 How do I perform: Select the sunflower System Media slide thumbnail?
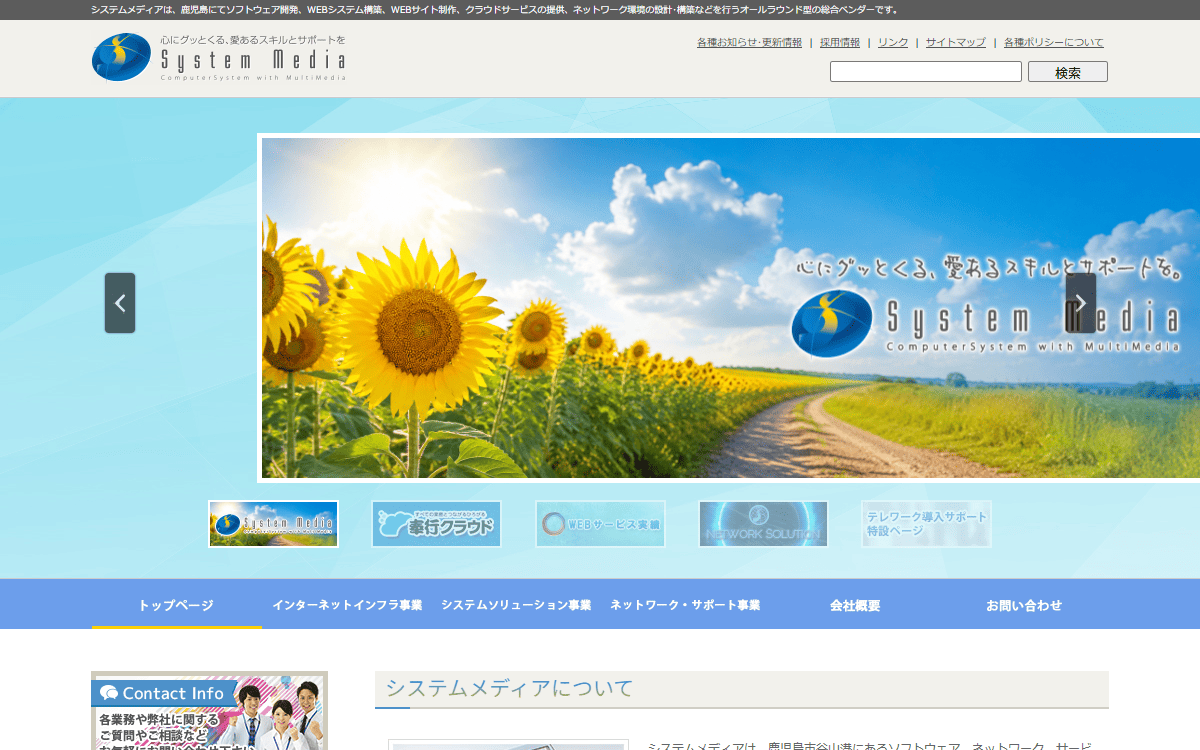click(x=274, y=524)
